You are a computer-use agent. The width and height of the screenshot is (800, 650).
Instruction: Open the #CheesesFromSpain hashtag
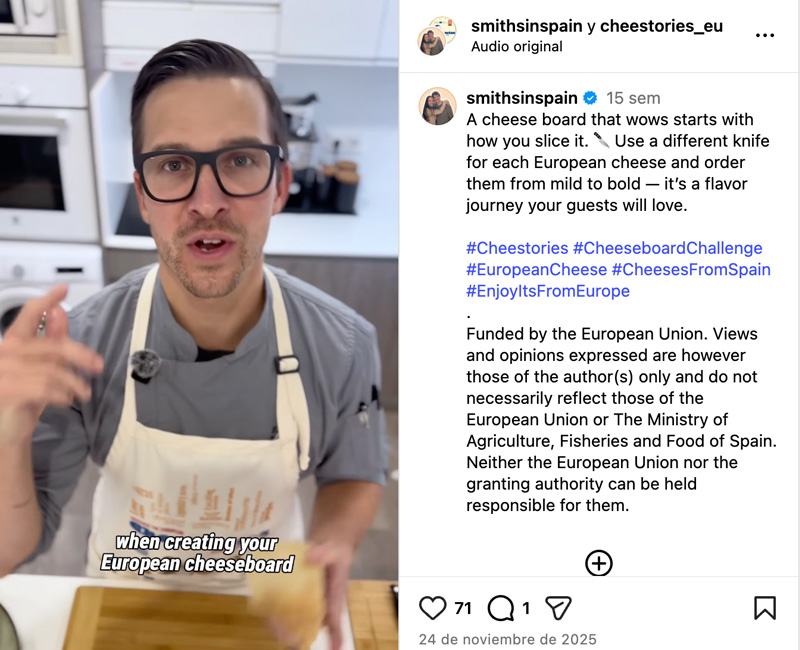pos(691,269)
